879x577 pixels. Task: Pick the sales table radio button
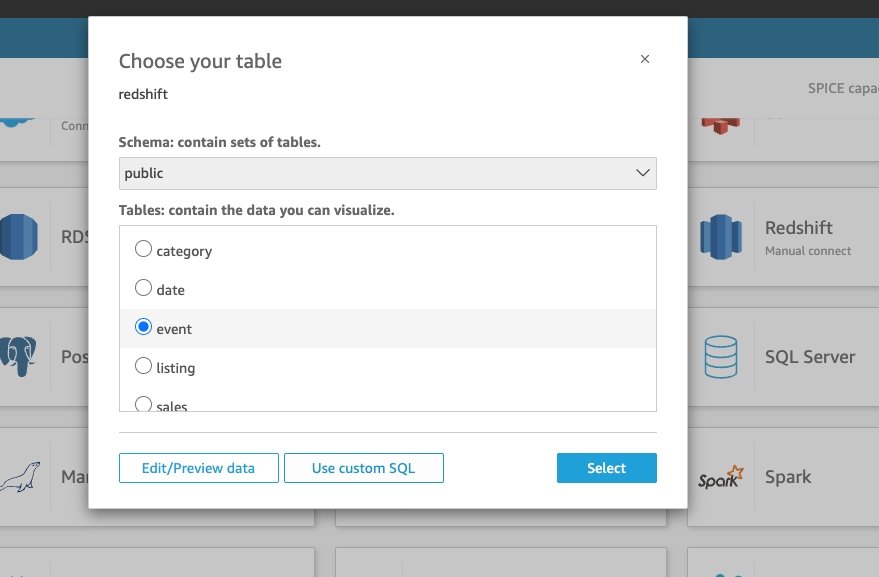(144, 404)
